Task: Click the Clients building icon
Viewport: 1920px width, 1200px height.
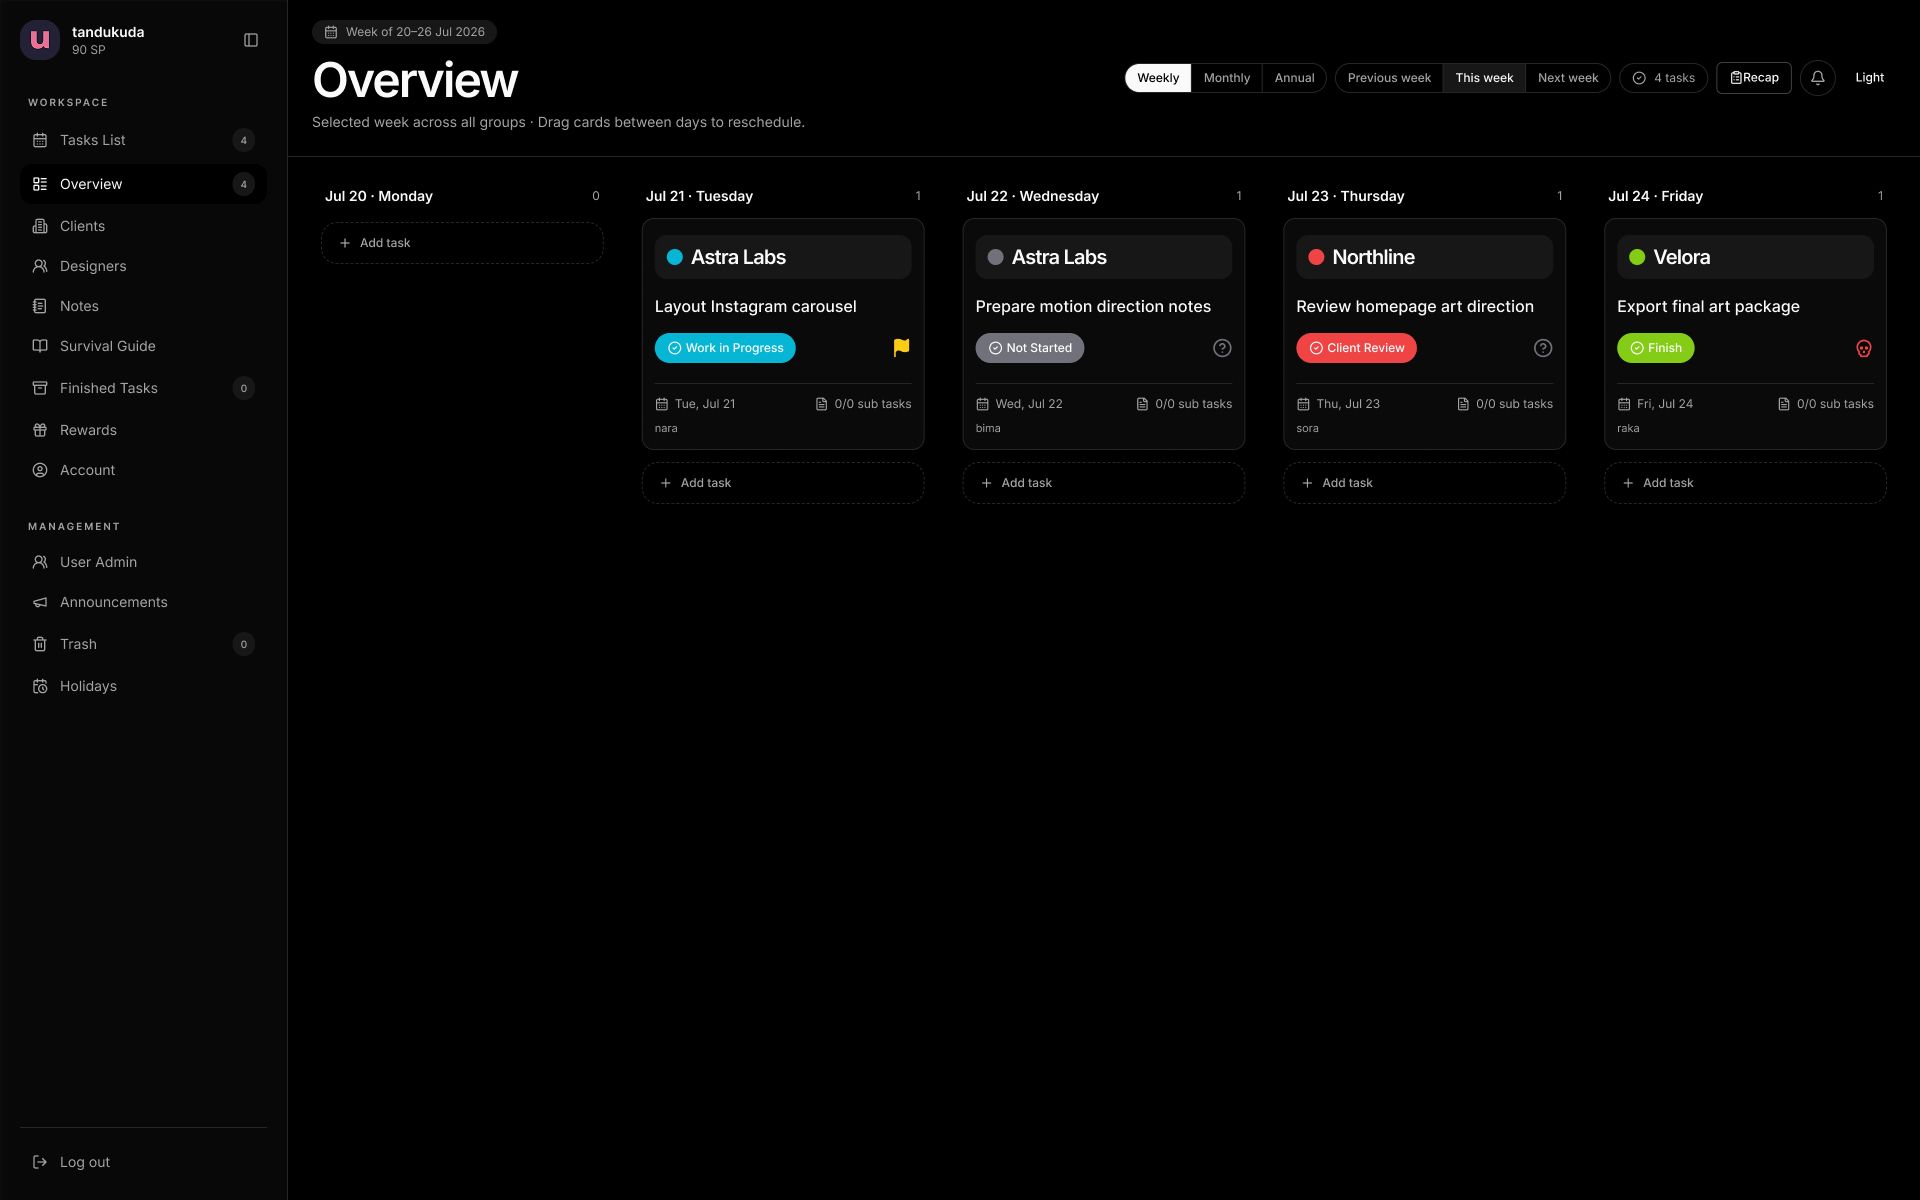Action: click(40, 226)
